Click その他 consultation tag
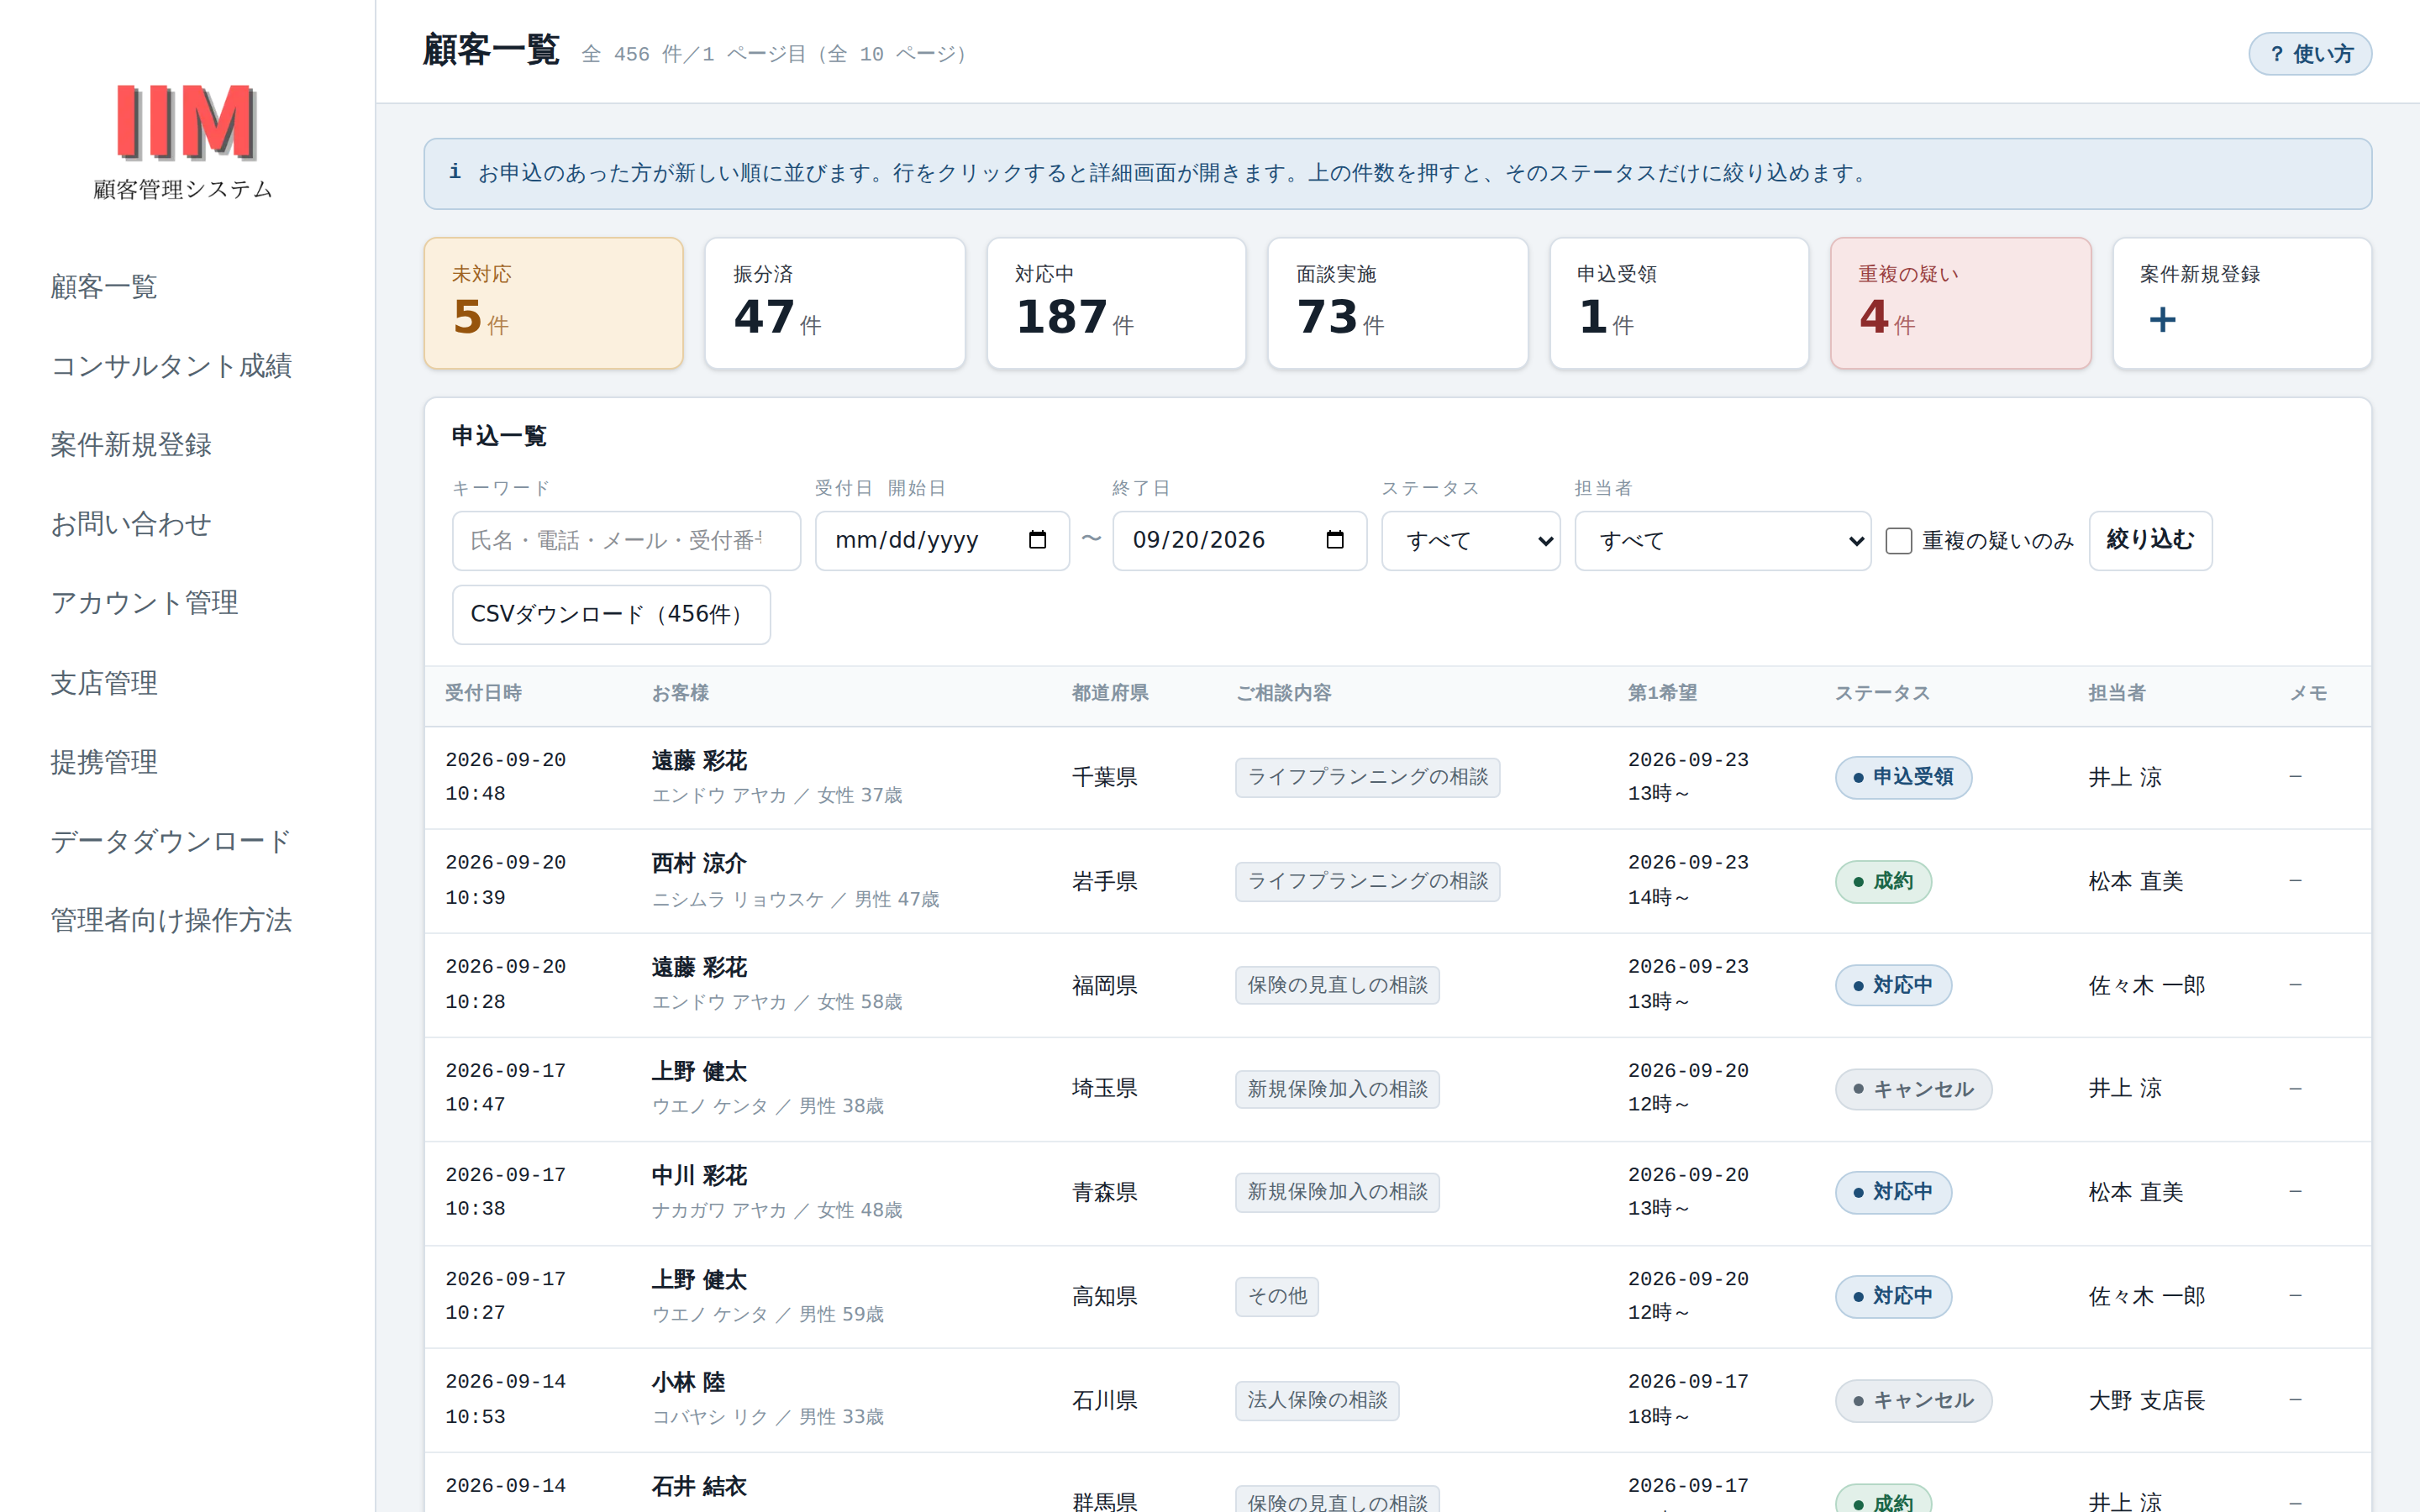The width and height of the screenshot is (2420, 1512). coord(1276,1296)
